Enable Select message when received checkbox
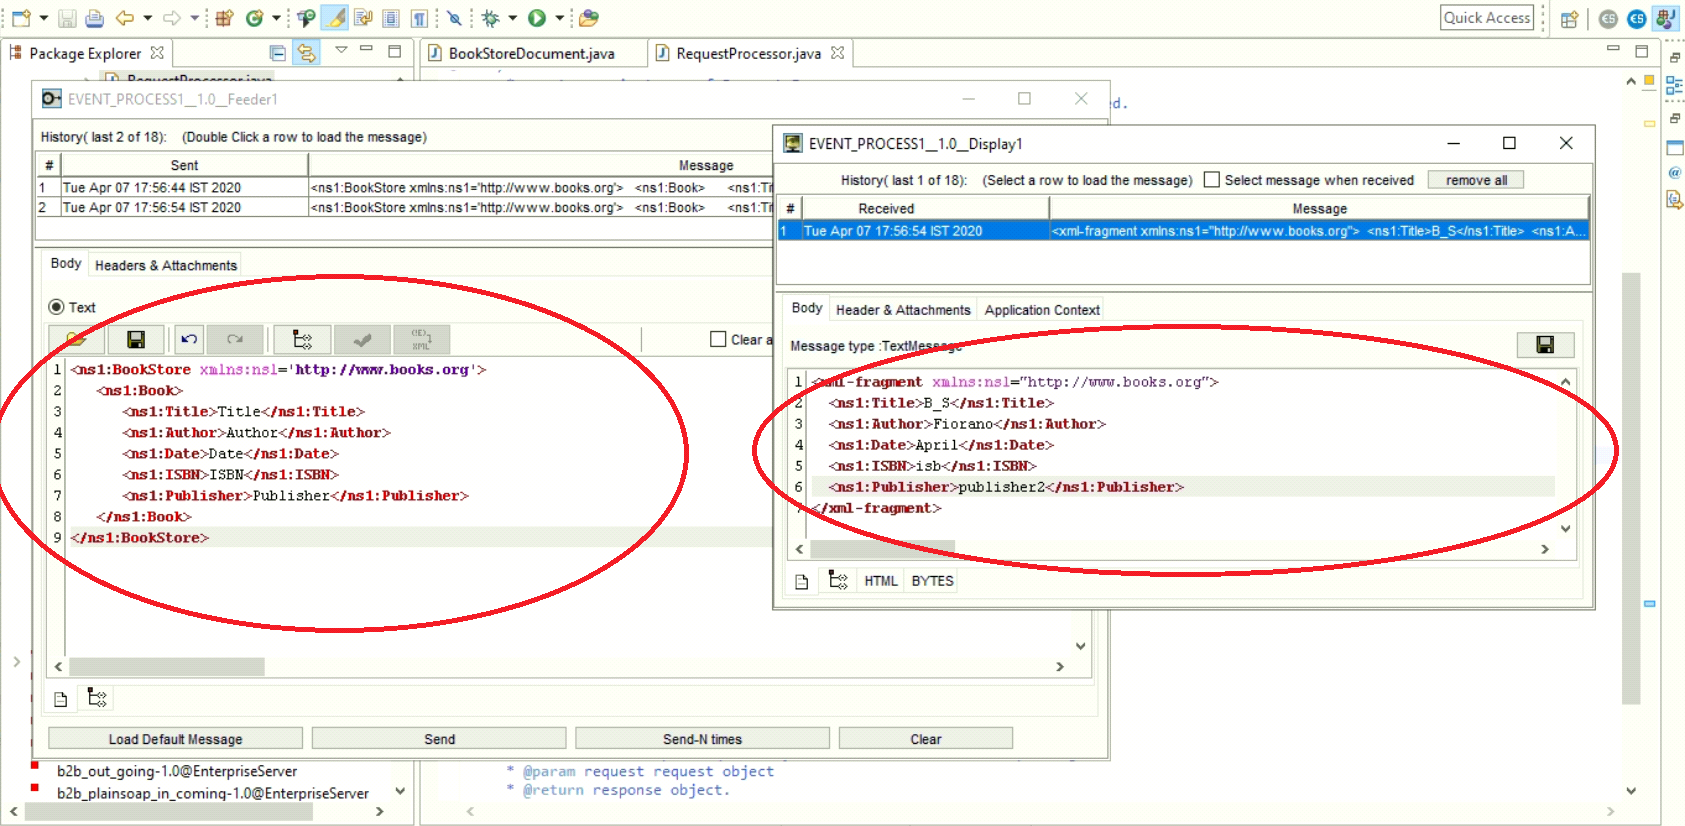This screenshot has height=826, width=1685. pyautogui.click(x=1212, y=180)
